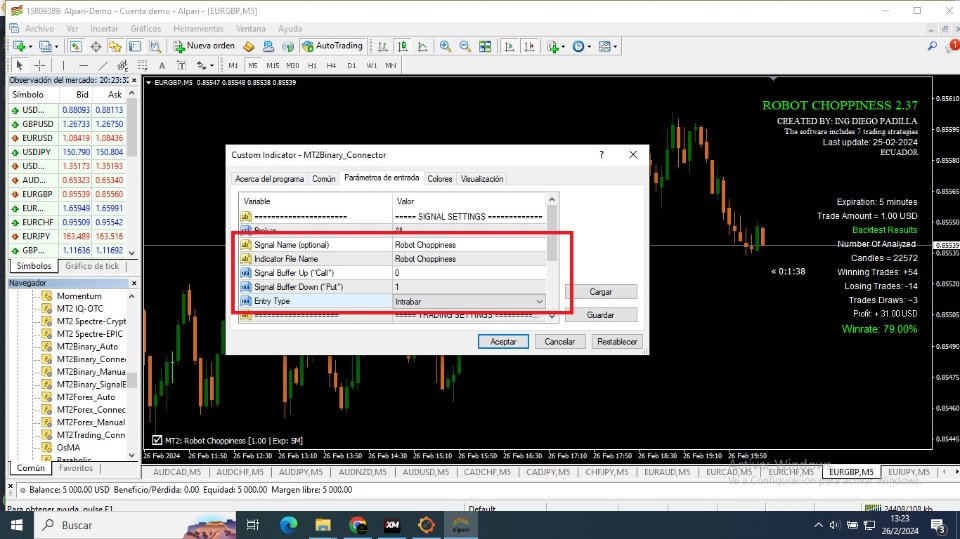Screen dimensions: 960x539
Task: Switch timeframe to M1
Action: (x=233, y=65)
